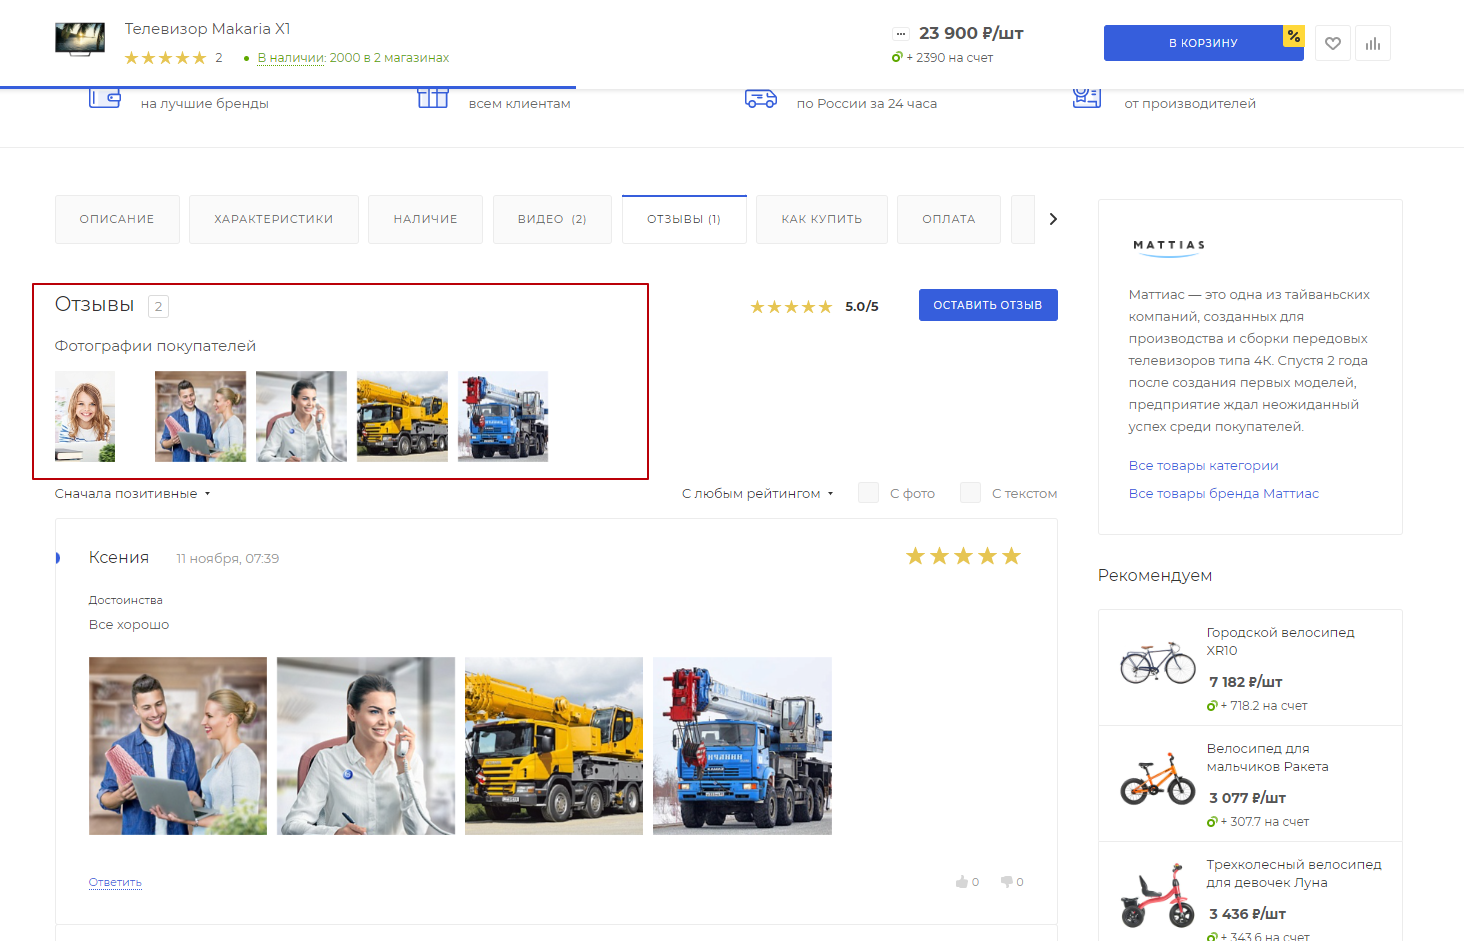Click the three-dots icon beside price
Image resolution: width=1464 pixels, height=941 pixels.
pyautogui.click(x=900, y=34)
